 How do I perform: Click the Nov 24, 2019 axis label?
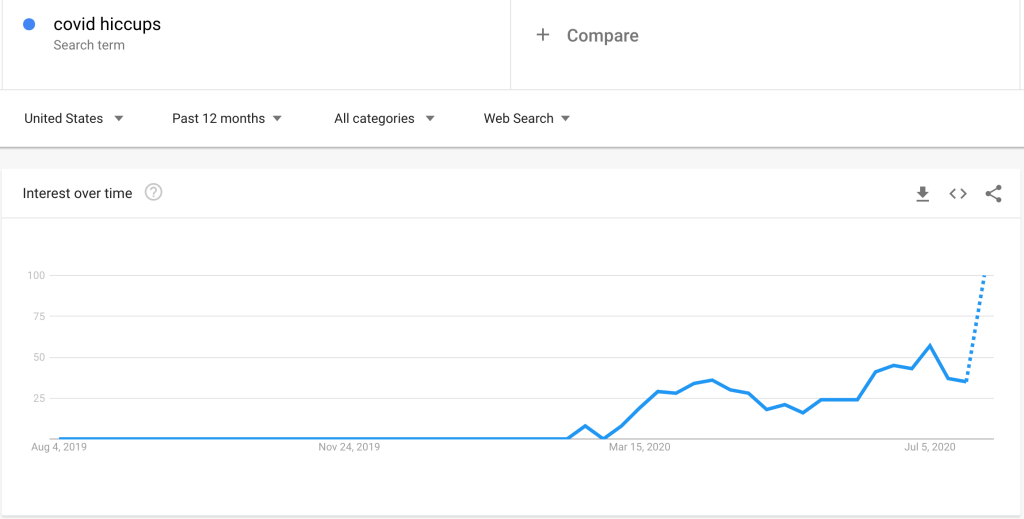[x=349, y=447]
